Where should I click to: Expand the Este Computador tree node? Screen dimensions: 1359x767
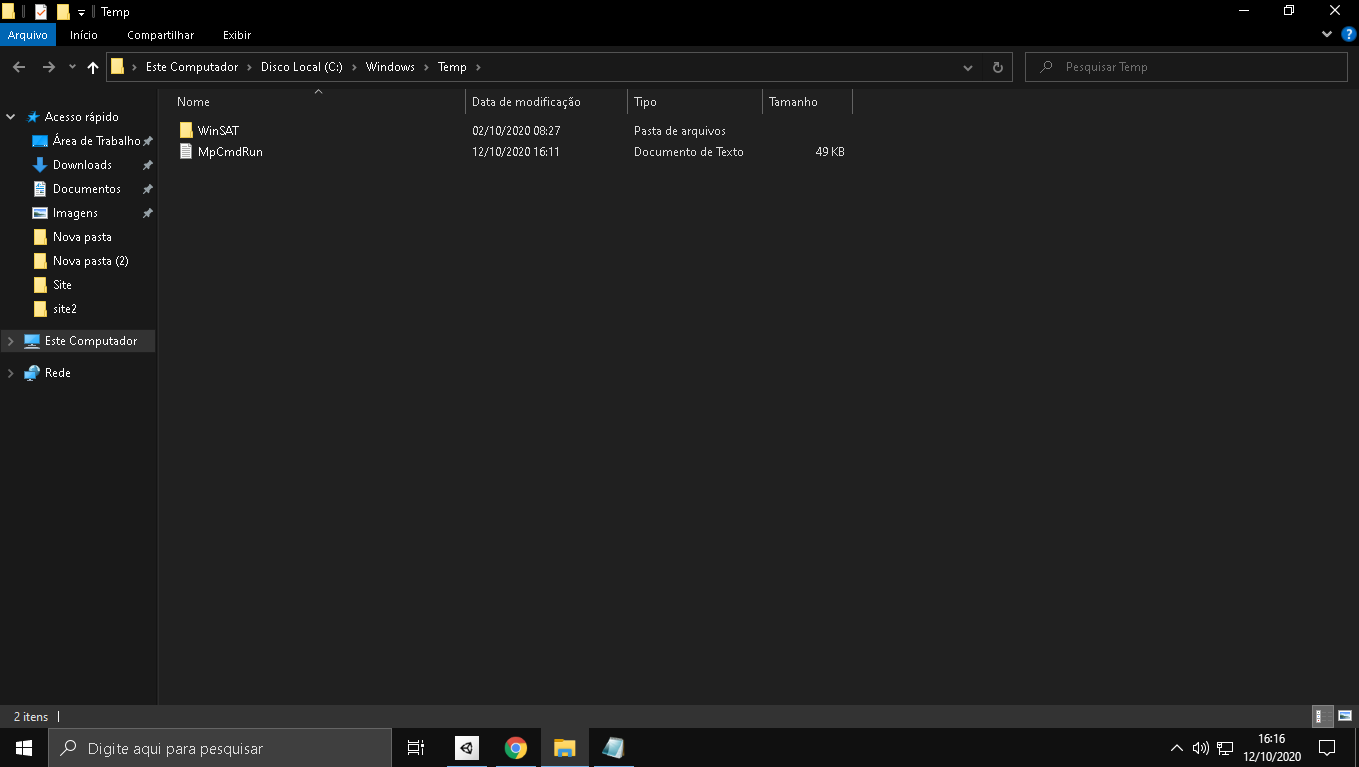[11, 341]
